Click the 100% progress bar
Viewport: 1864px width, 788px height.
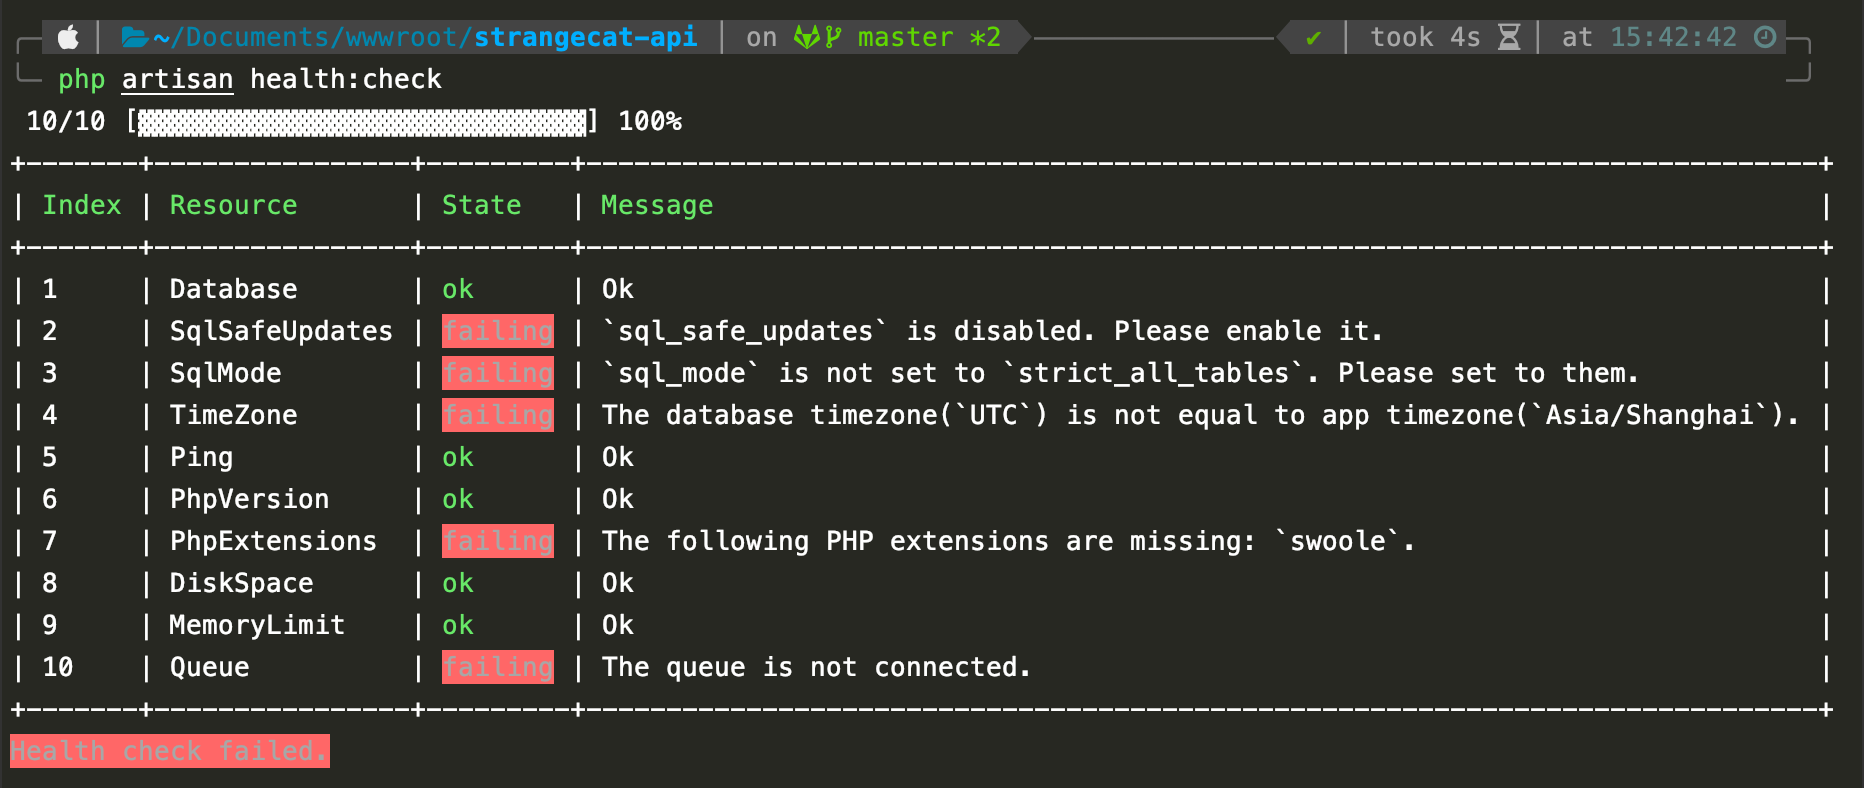click(361, 122)
